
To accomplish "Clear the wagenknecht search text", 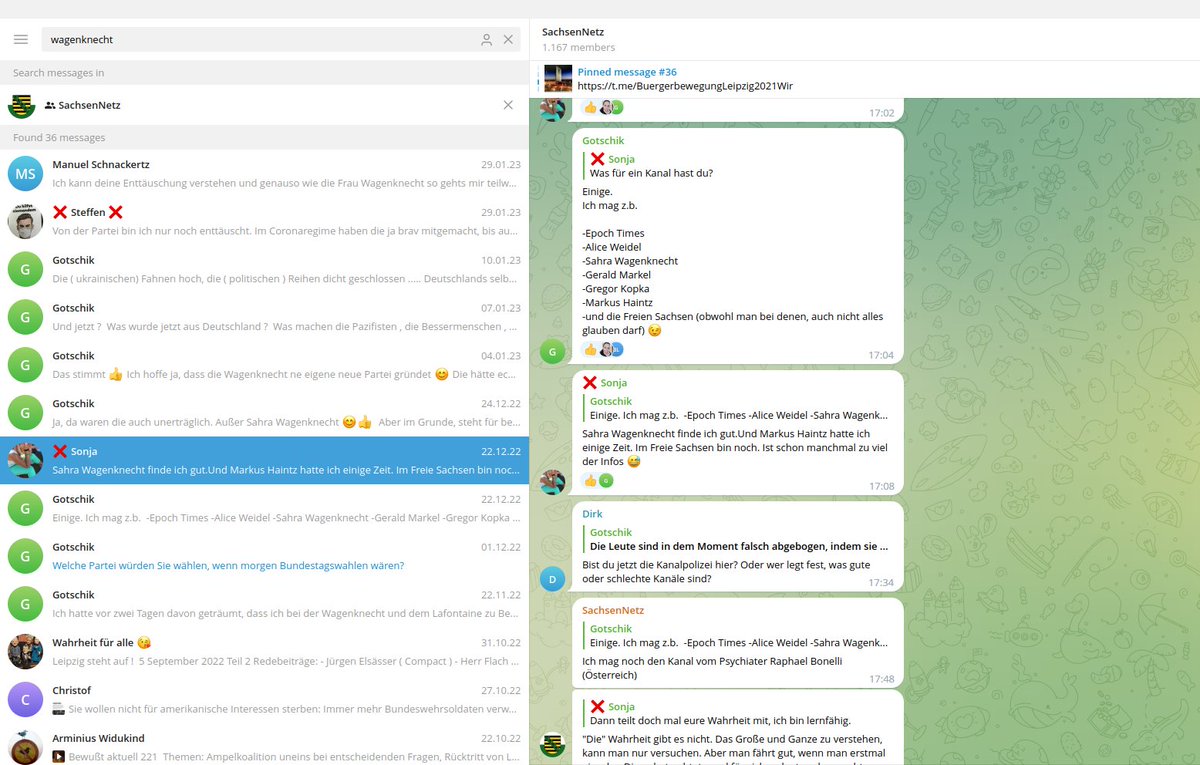I will tap(508, 39).
